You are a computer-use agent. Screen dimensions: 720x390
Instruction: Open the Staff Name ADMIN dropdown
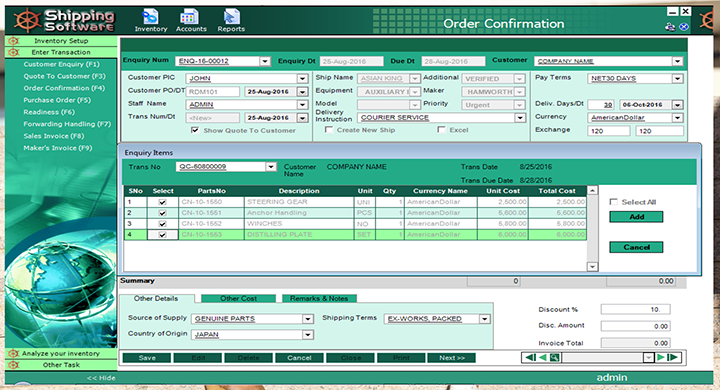pos(302,105)
